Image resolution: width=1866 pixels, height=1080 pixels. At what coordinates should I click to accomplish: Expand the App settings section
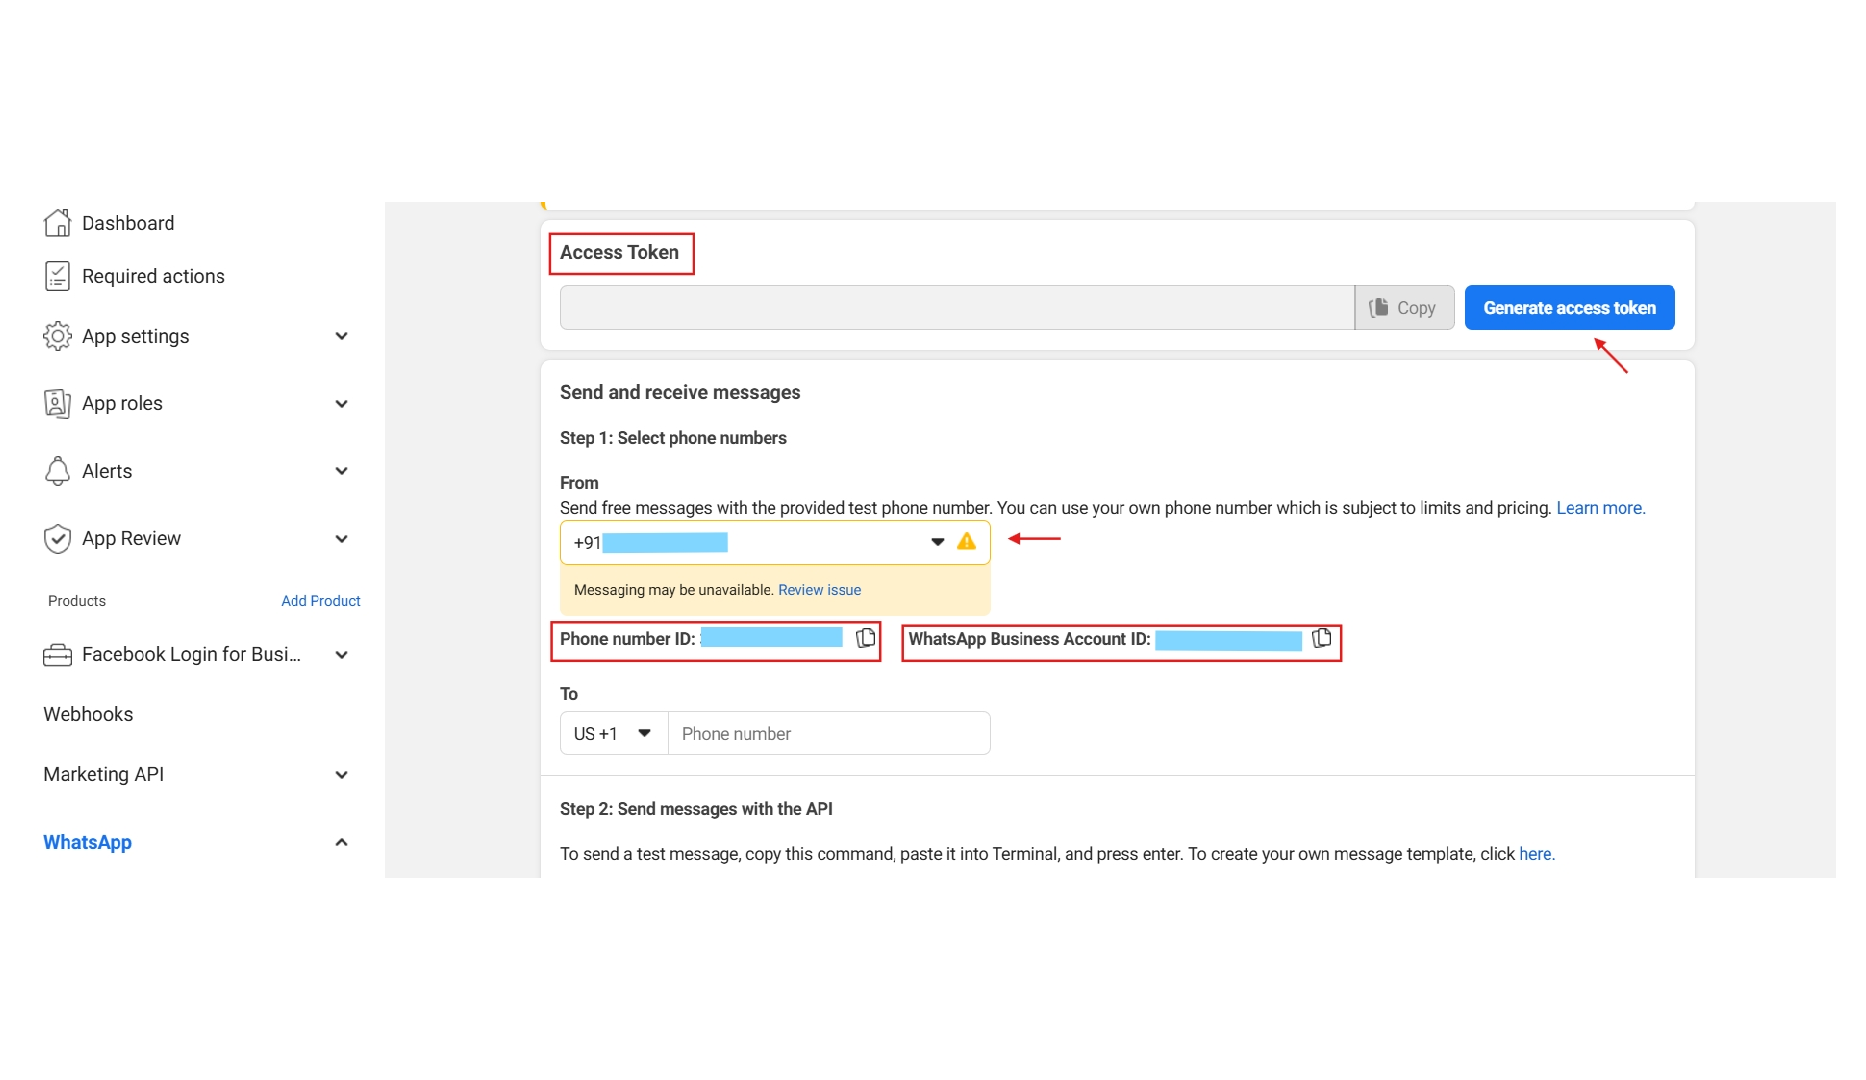click(341, 336)
